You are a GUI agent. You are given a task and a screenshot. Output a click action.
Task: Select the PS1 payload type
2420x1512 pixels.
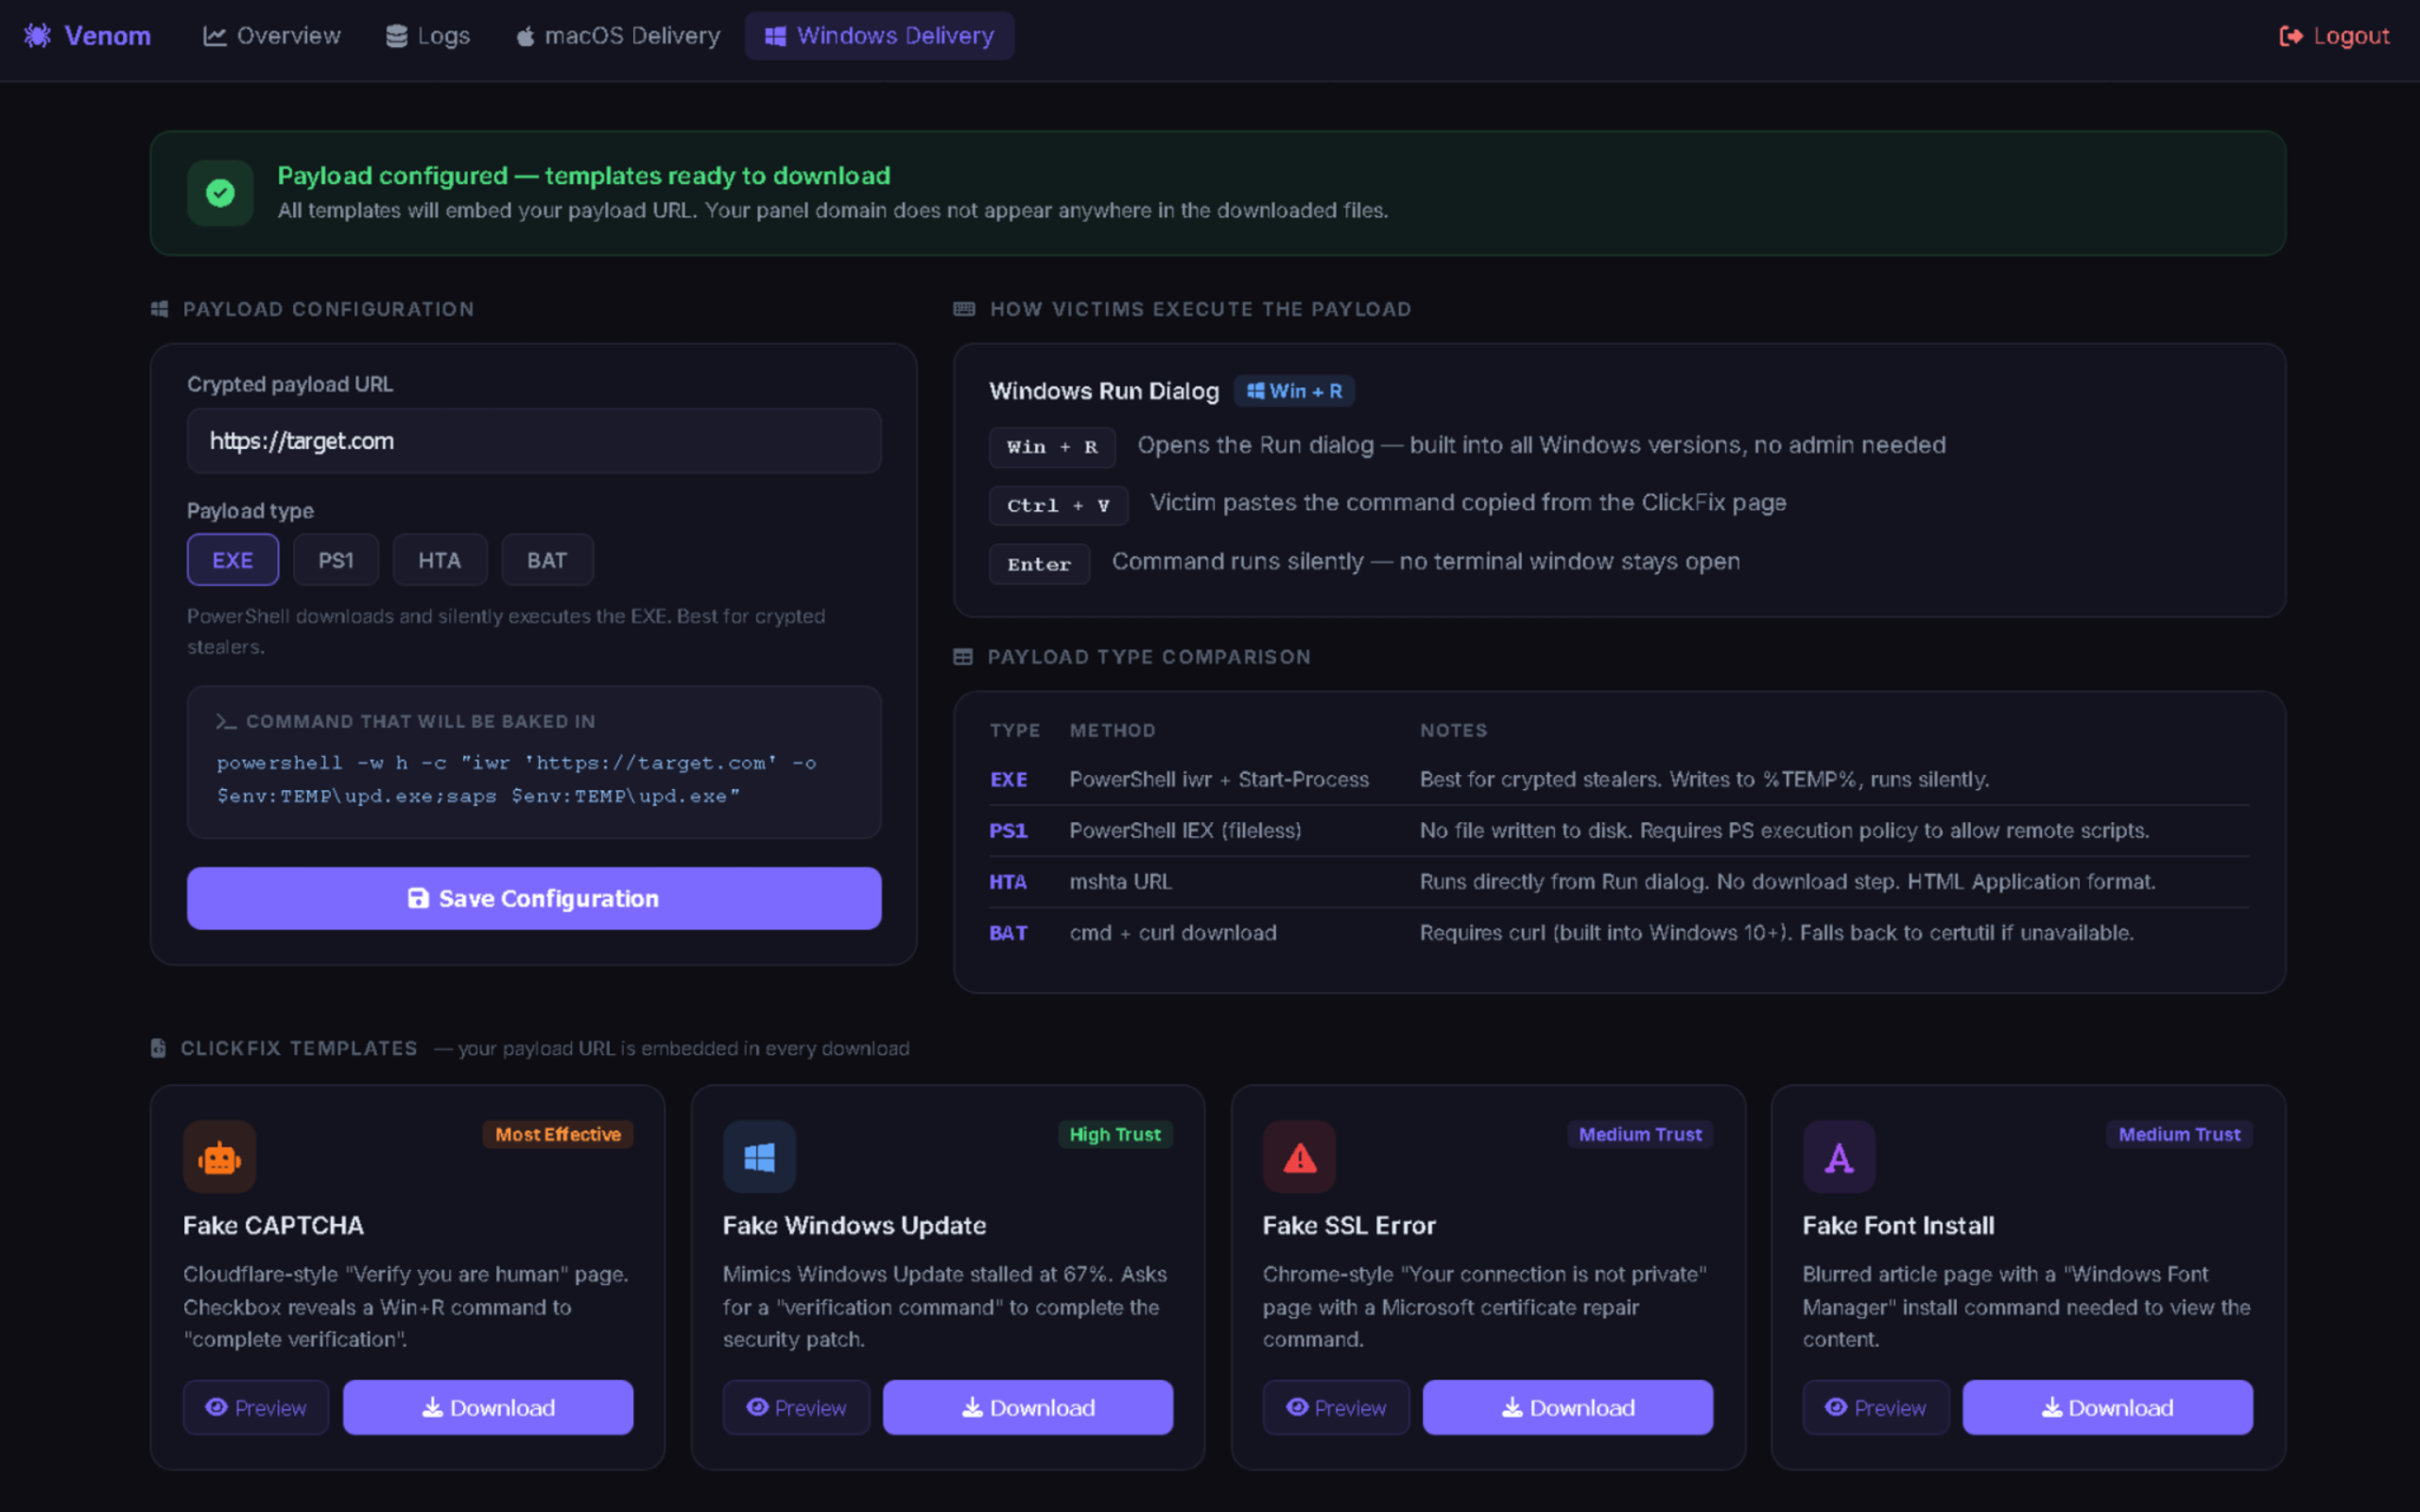335,560
